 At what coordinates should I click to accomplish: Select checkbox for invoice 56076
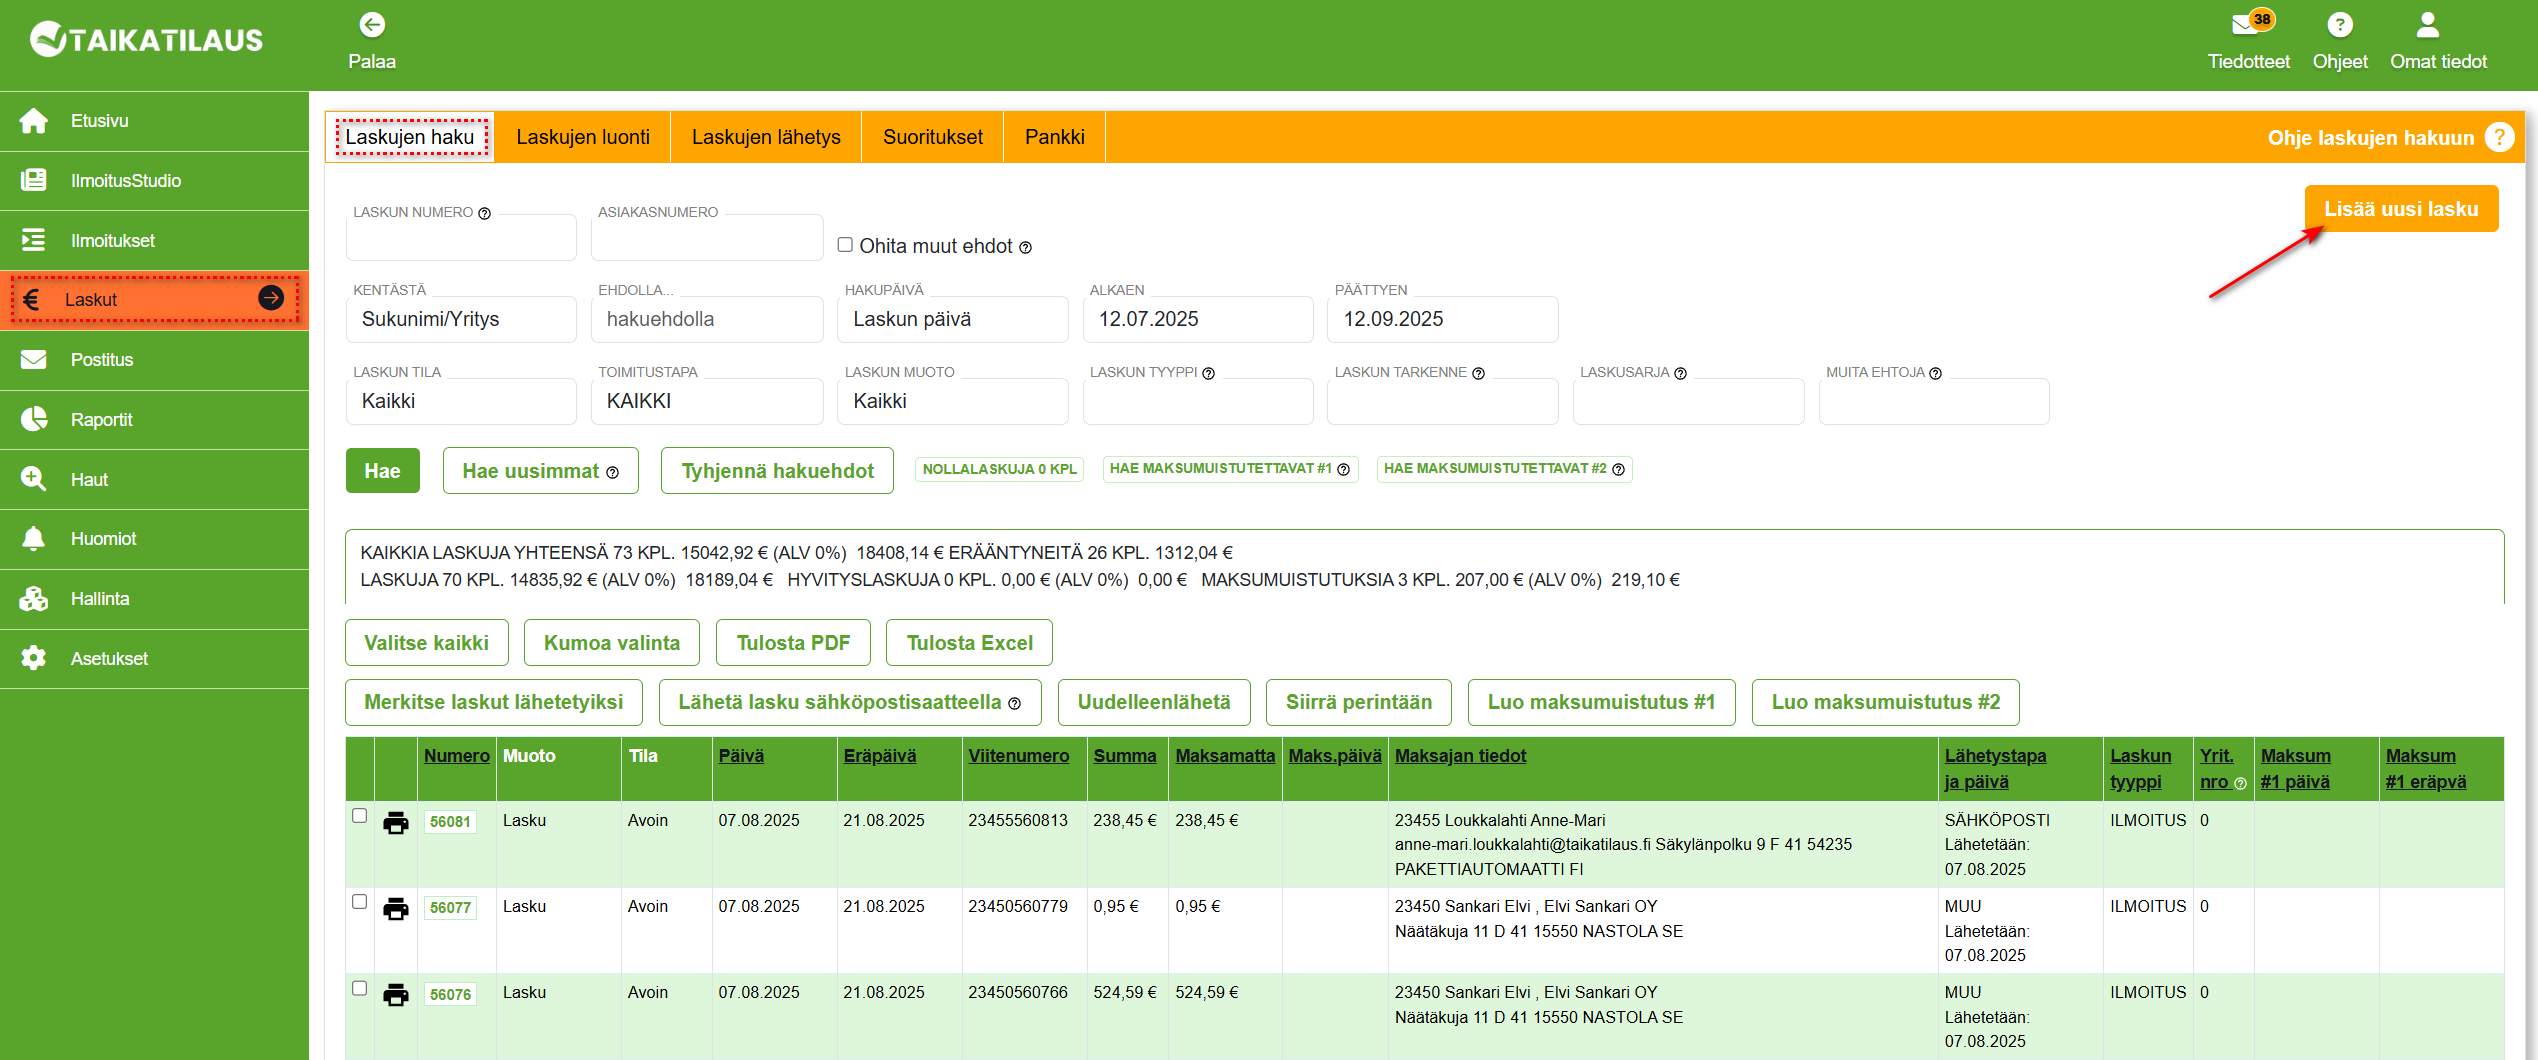tap(360, 989)
